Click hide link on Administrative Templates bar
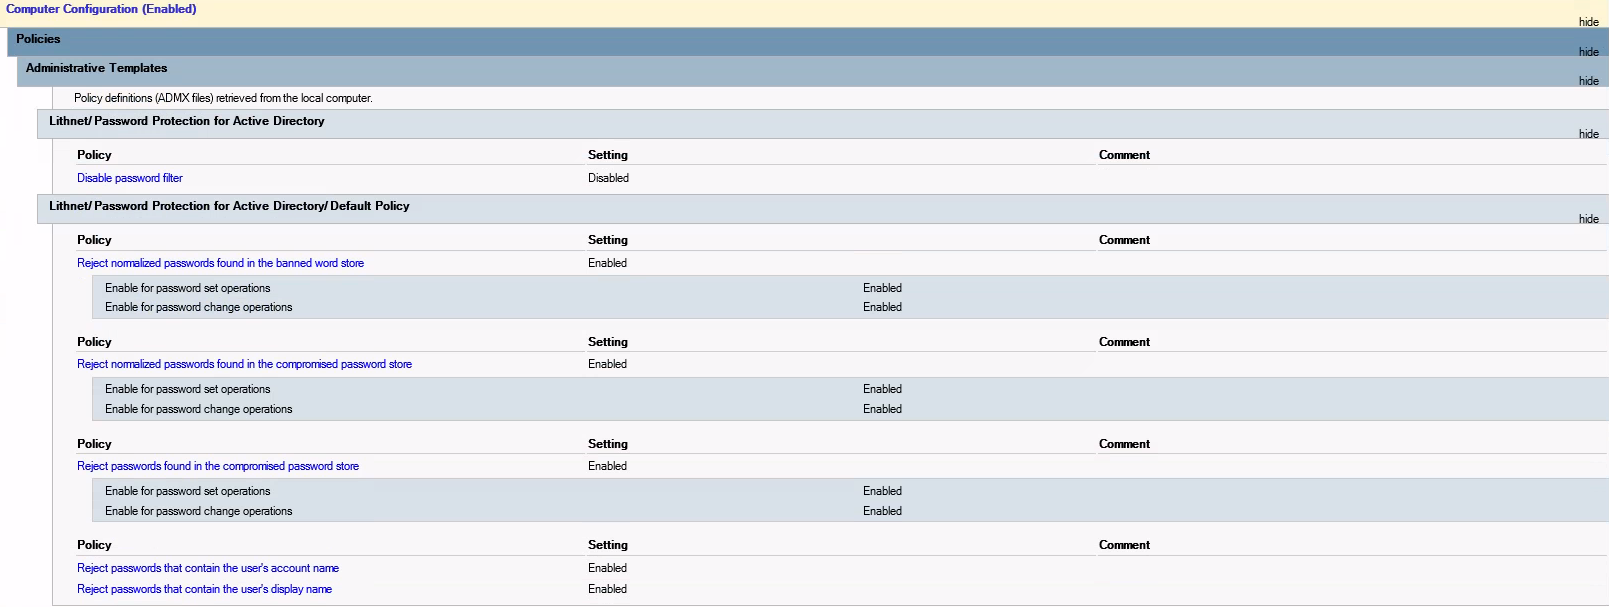 tap(1588, 81)
